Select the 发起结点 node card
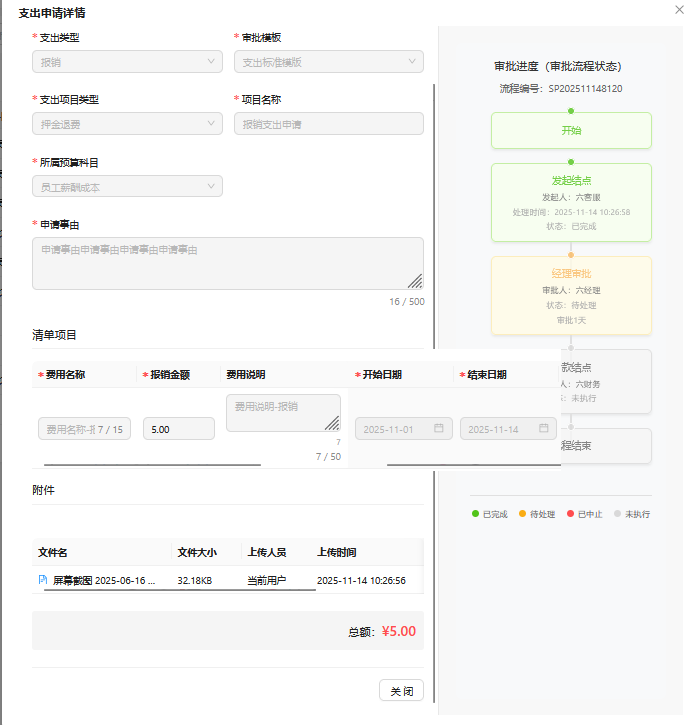The image size is (686, 725). [571, 202]
